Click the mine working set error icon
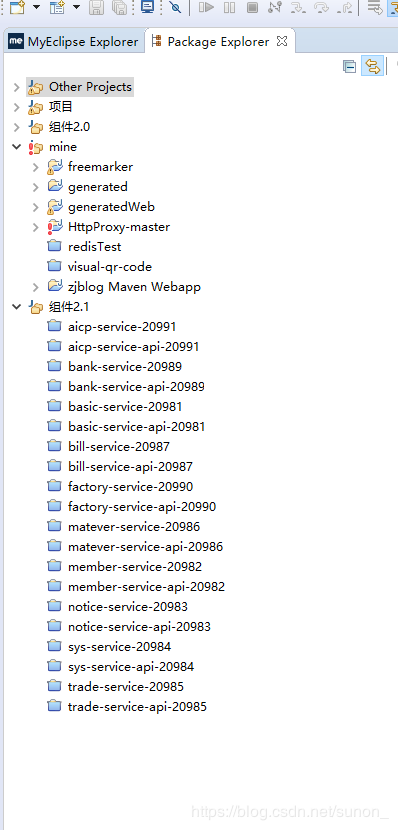398x830 pixels. click(35, 147)
